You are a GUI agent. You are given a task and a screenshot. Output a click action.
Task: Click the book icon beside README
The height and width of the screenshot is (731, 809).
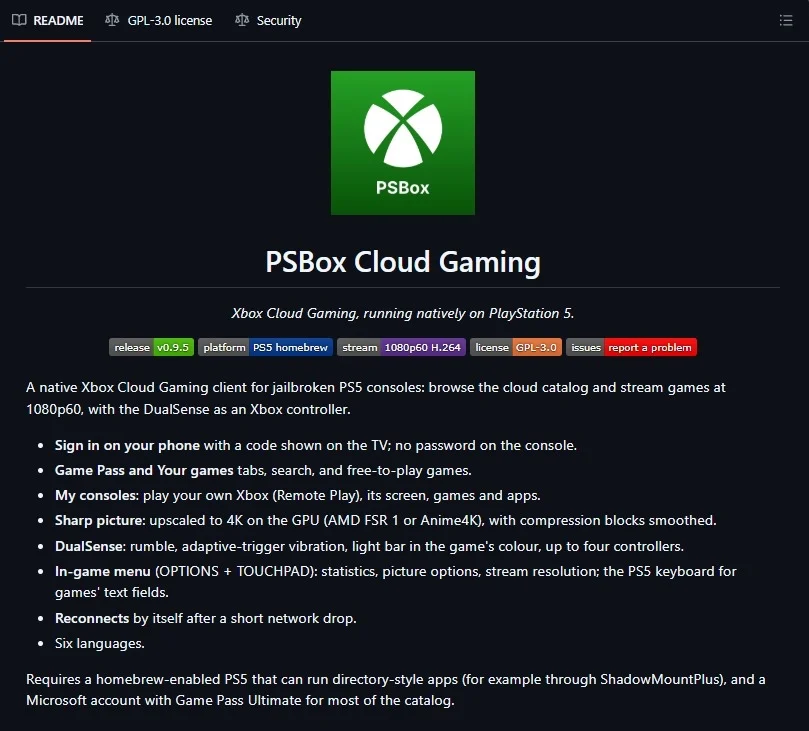(x=19, y=20)
